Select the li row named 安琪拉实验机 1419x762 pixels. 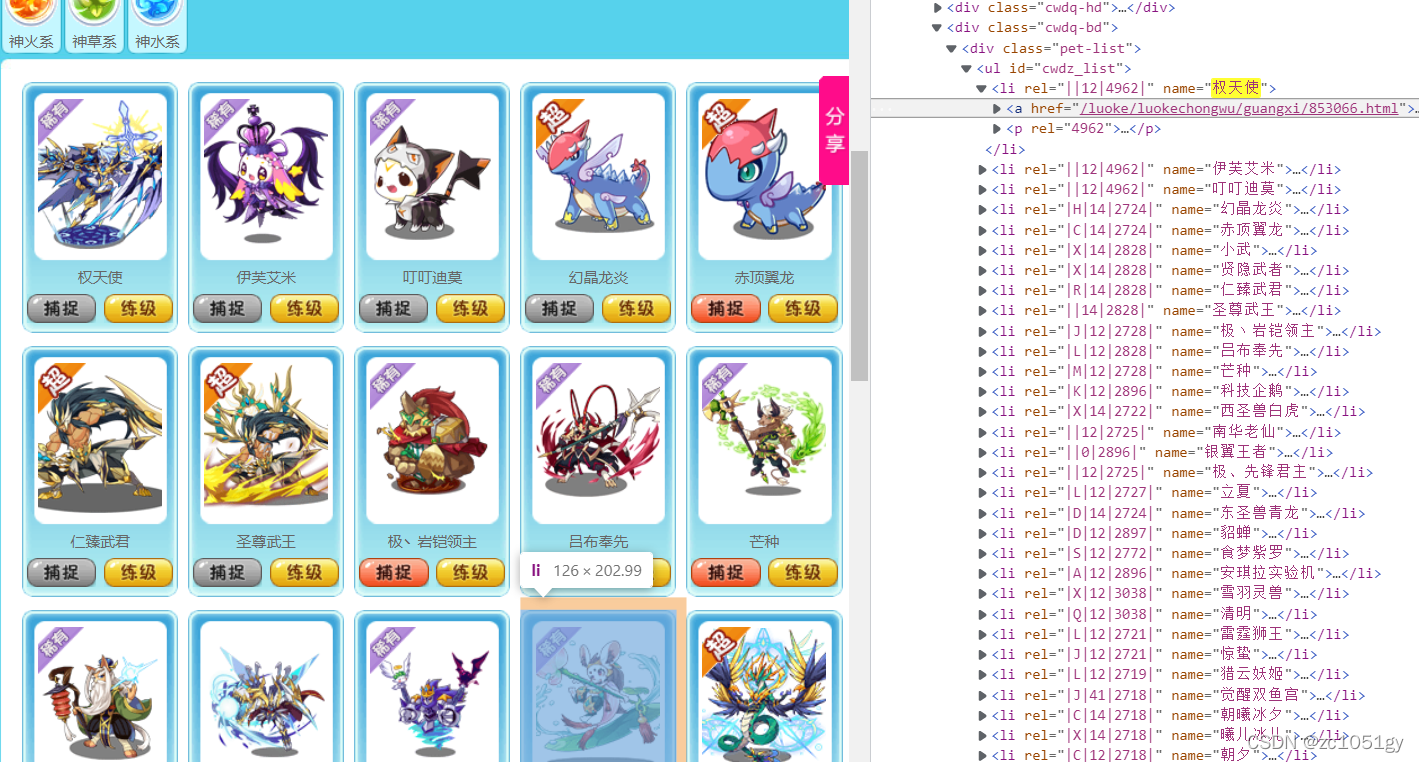tap(1144, 573)
